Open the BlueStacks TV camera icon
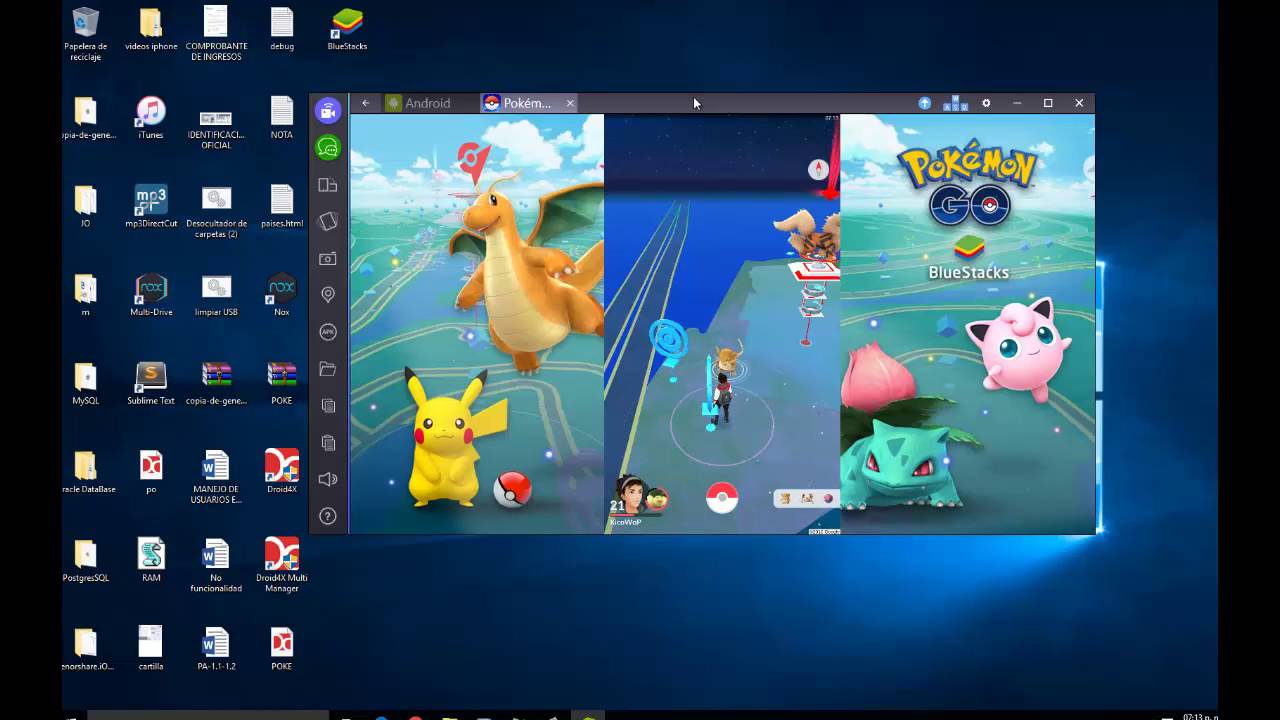Screen dimensions: 1280x720 pos(328,110)
